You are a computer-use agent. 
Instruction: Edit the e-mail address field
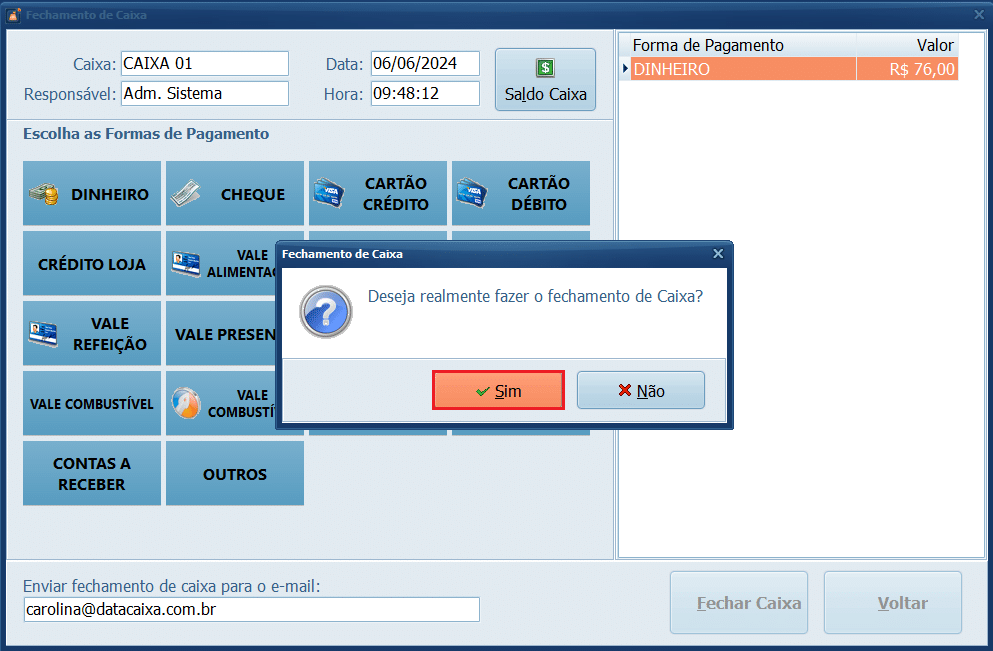(x=251, y=609)
